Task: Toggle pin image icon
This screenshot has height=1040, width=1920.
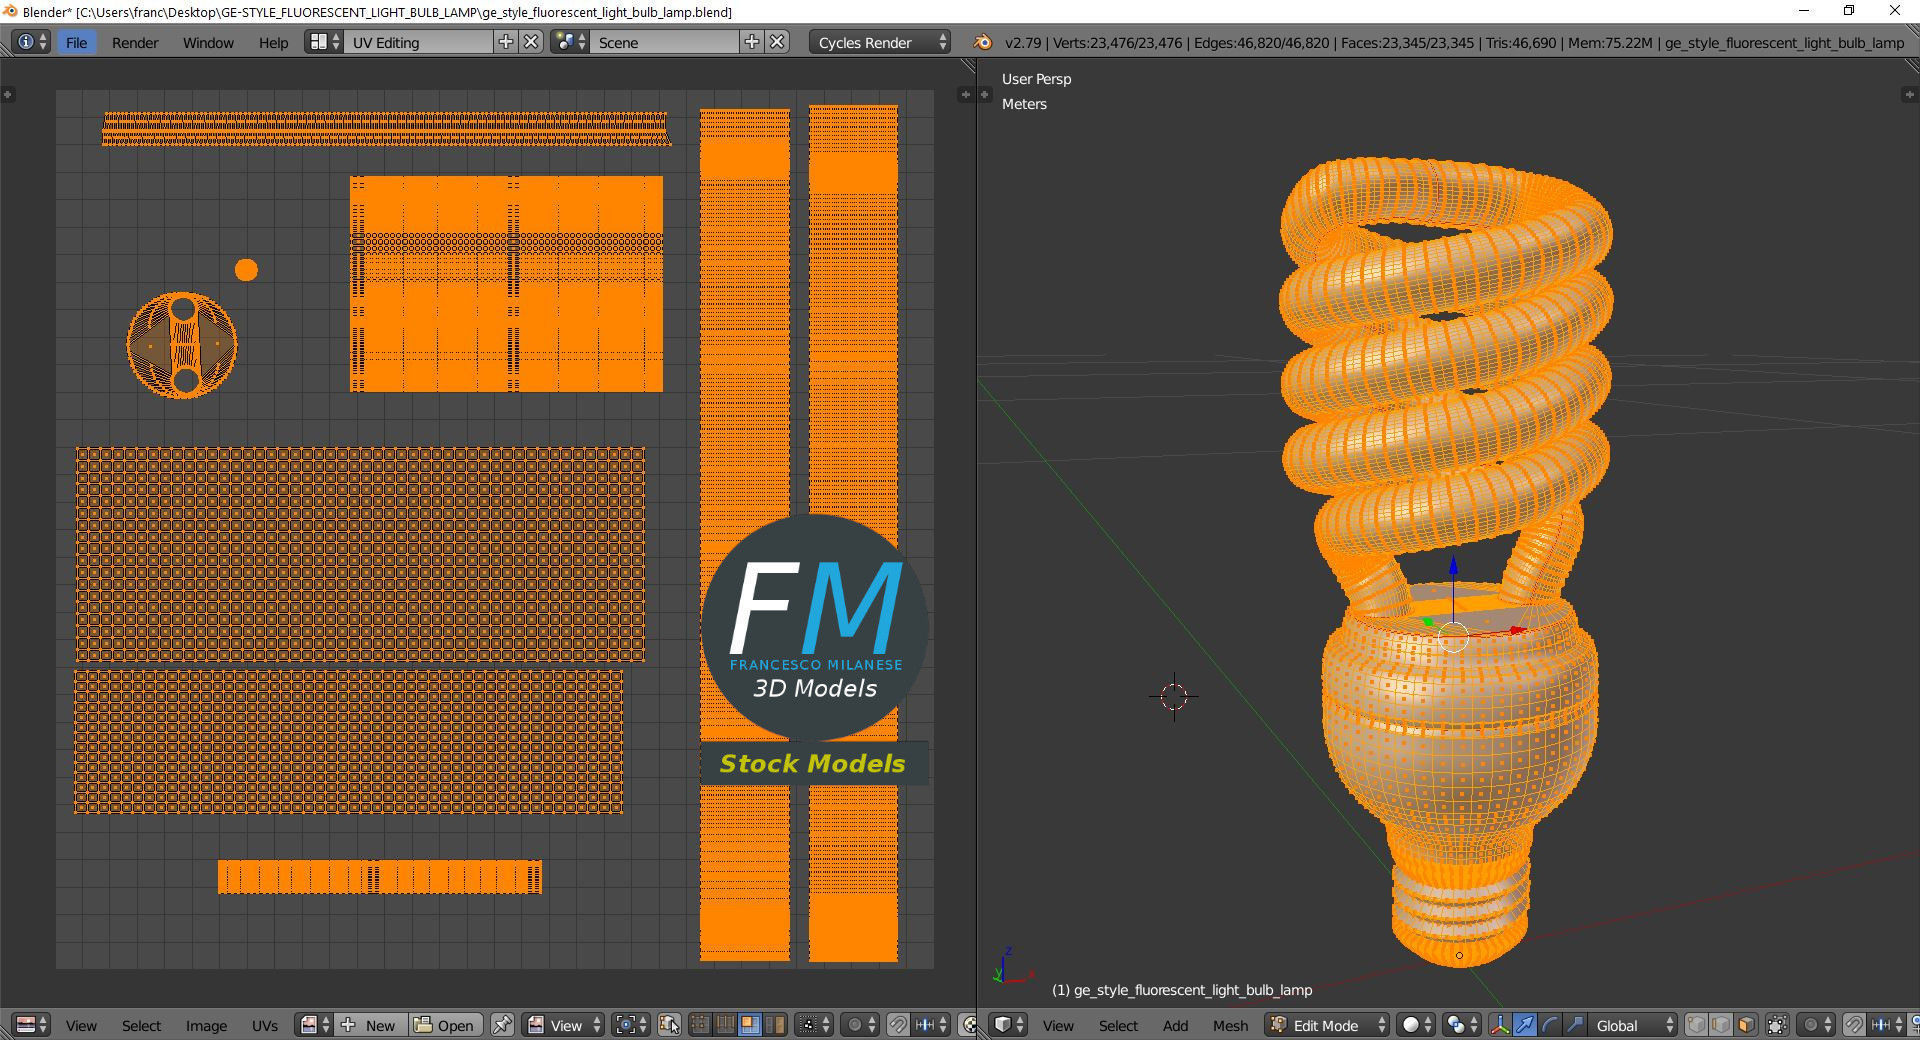Action: pyautogui.click(x=503, y=1025)
